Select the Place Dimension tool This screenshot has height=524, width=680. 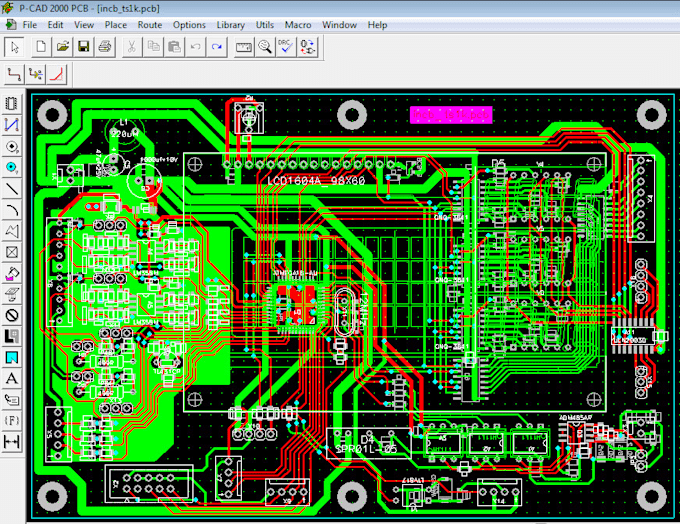[x=12, y=442]
